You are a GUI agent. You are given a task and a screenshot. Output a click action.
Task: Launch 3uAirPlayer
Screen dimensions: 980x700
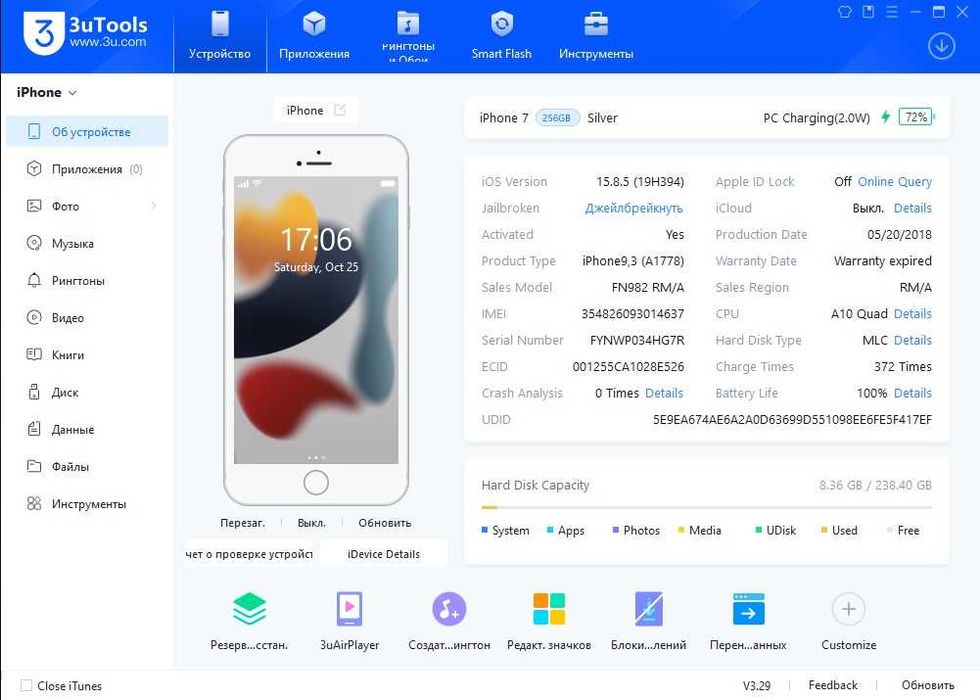pyautogui.click(x=349, y=609)
